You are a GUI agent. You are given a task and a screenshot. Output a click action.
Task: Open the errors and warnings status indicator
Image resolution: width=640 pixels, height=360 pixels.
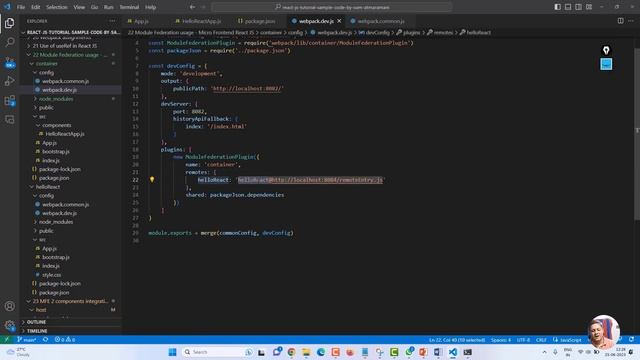64,340
